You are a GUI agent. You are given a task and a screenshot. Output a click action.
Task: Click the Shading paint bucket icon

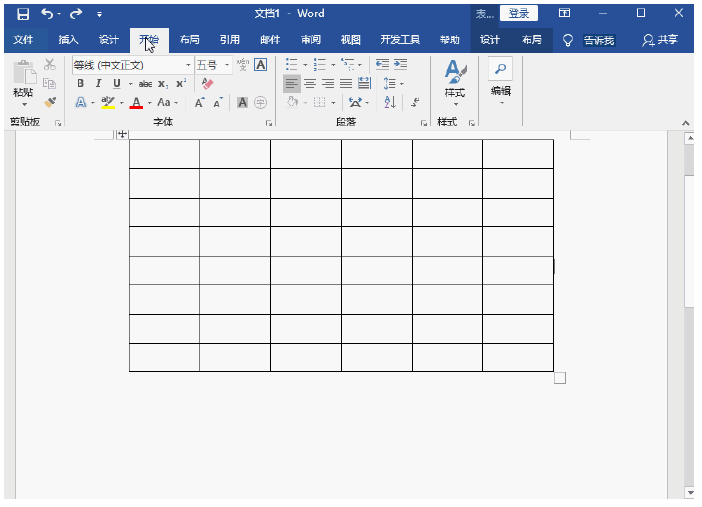coord(292,103)
